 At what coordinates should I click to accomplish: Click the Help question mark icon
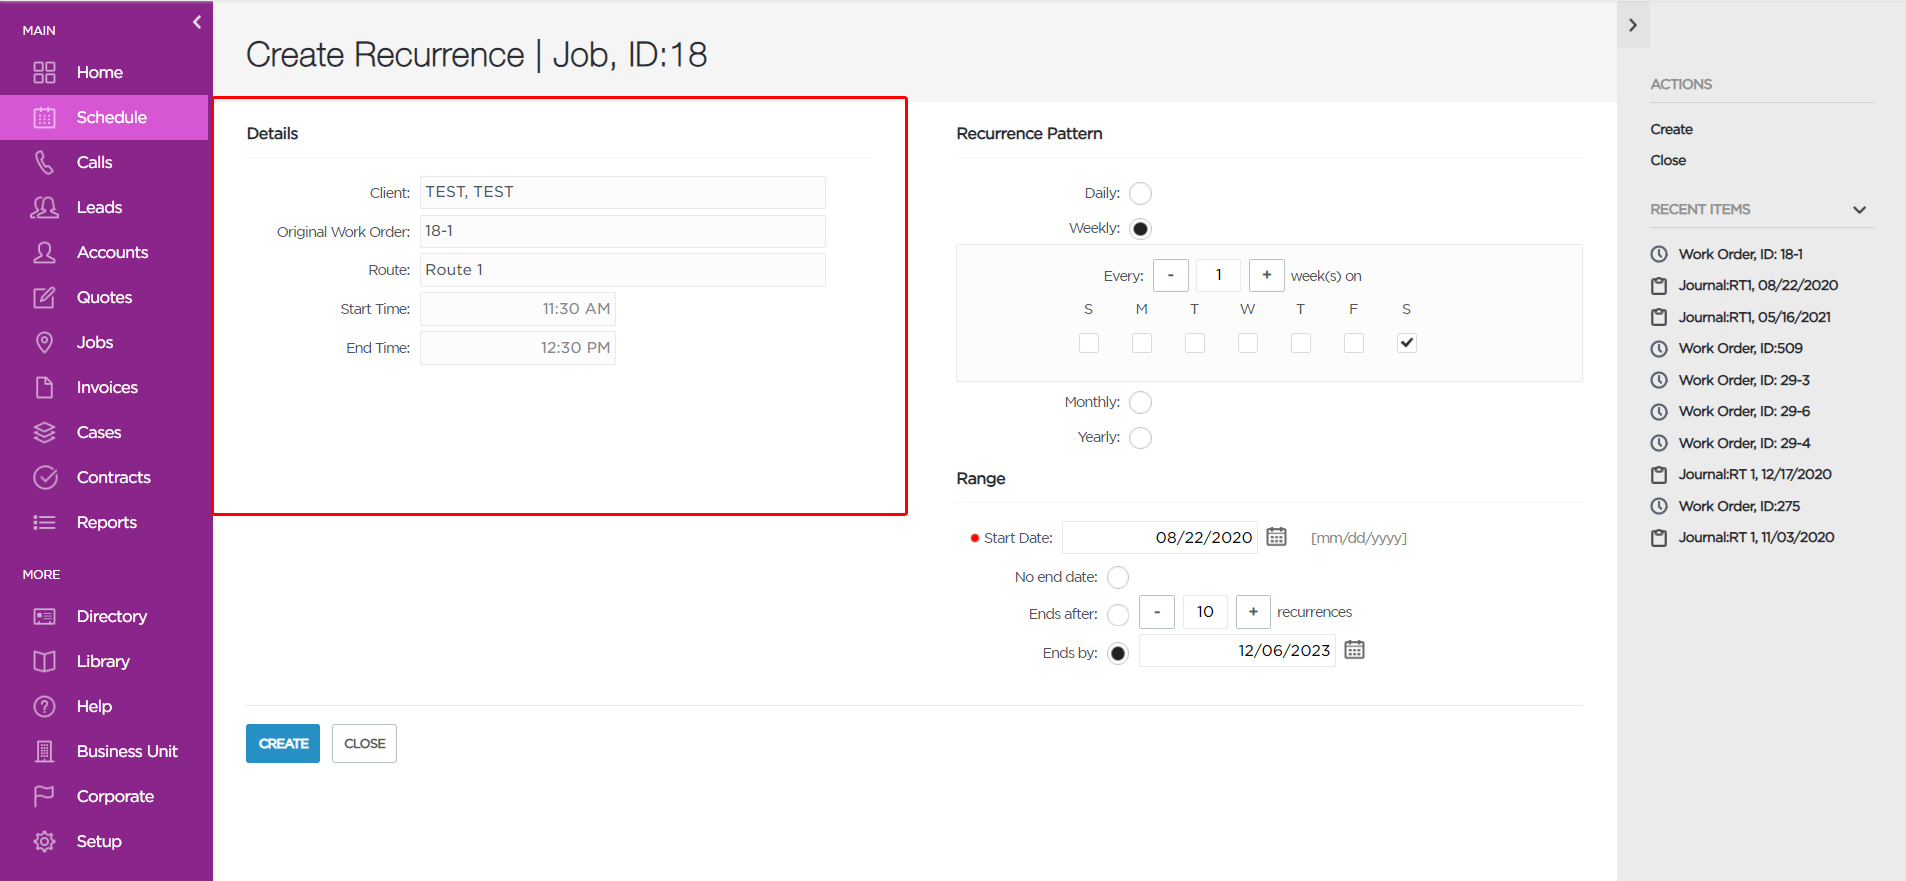pos(44,706)
